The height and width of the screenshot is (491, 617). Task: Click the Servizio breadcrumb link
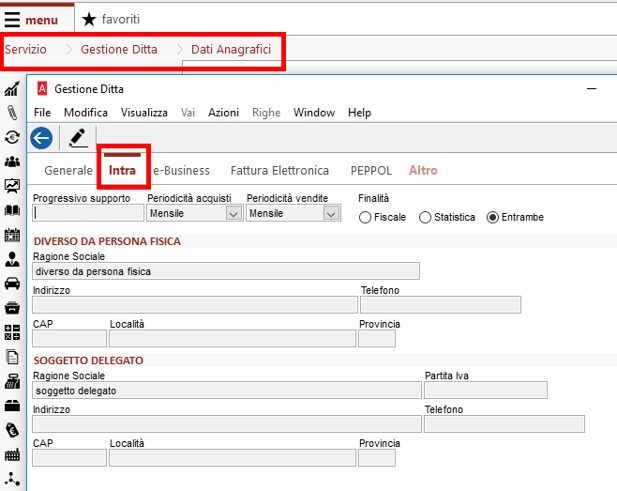click(26, 49)
